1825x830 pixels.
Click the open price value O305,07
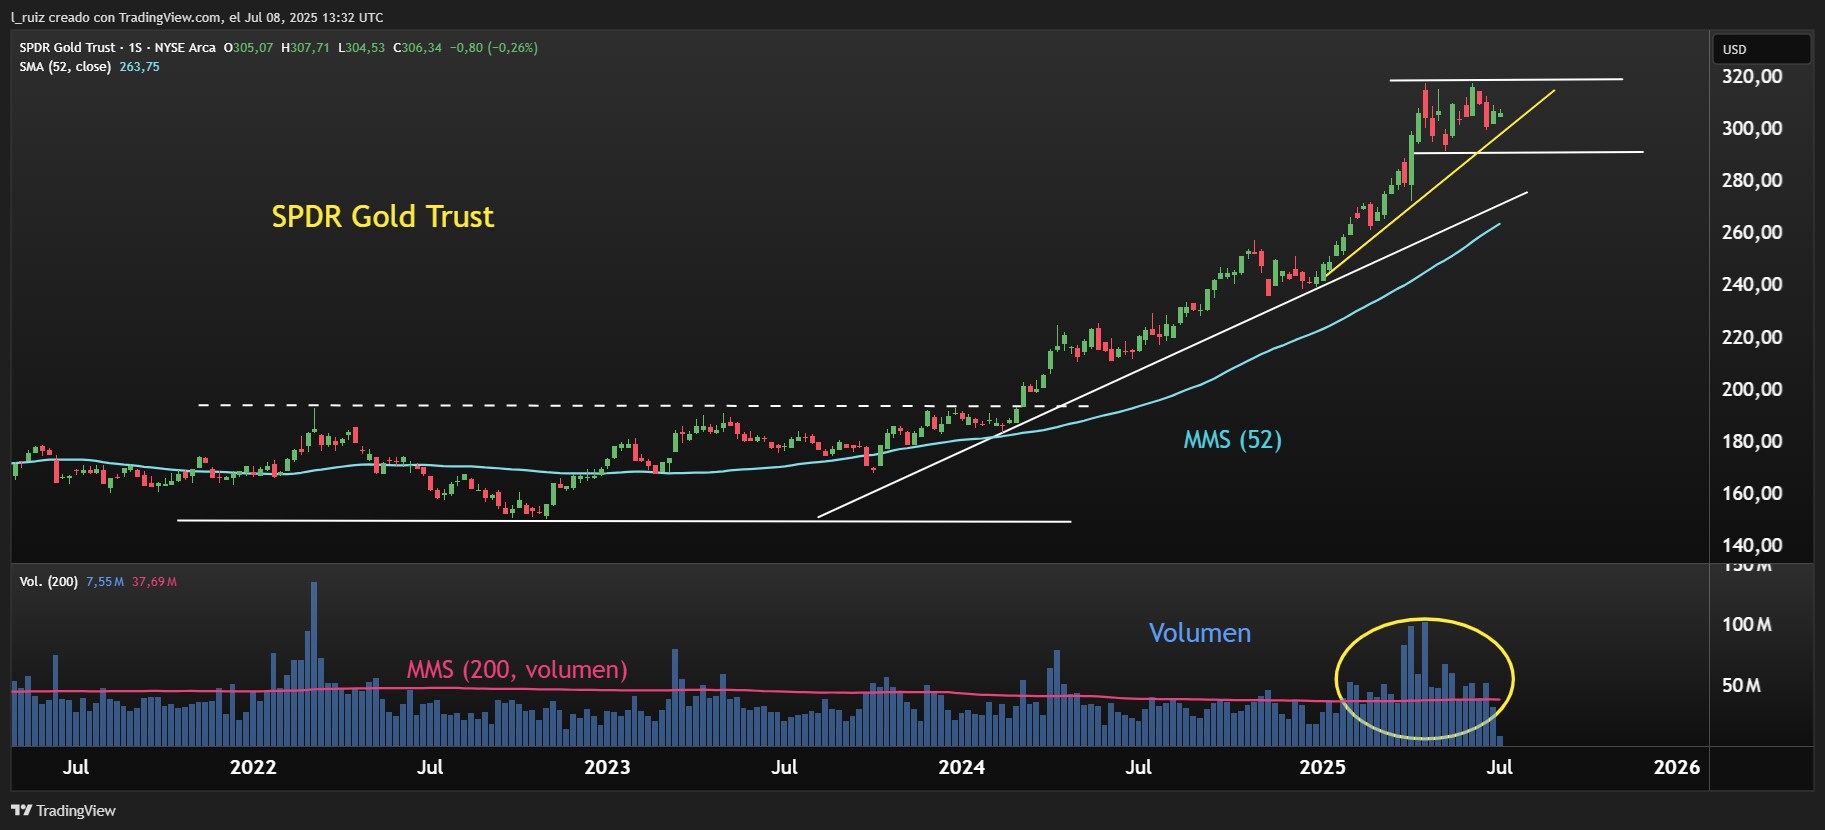coord(248,47)
